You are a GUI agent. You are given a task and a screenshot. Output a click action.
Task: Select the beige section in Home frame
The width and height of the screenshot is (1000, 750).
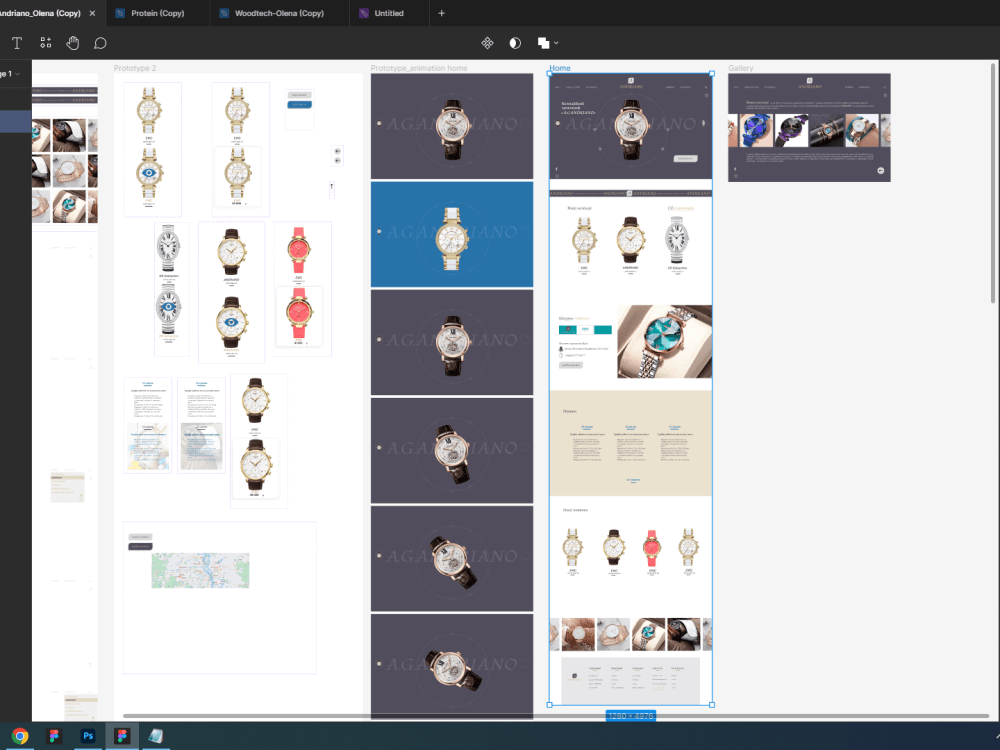pos(631,443)
